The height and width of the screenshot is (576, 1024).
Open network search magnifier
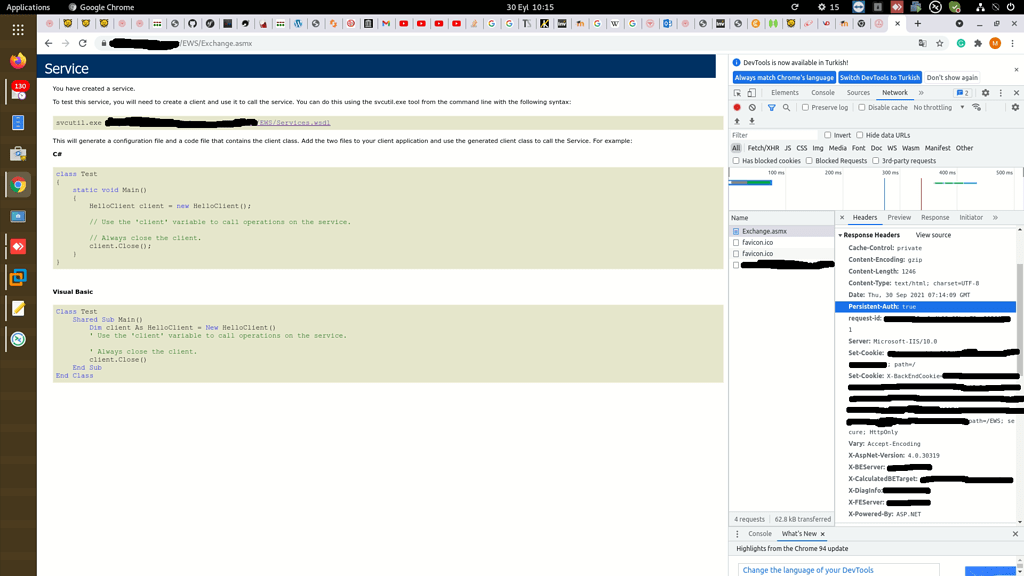pyautogui.click(x=786, y=107)
